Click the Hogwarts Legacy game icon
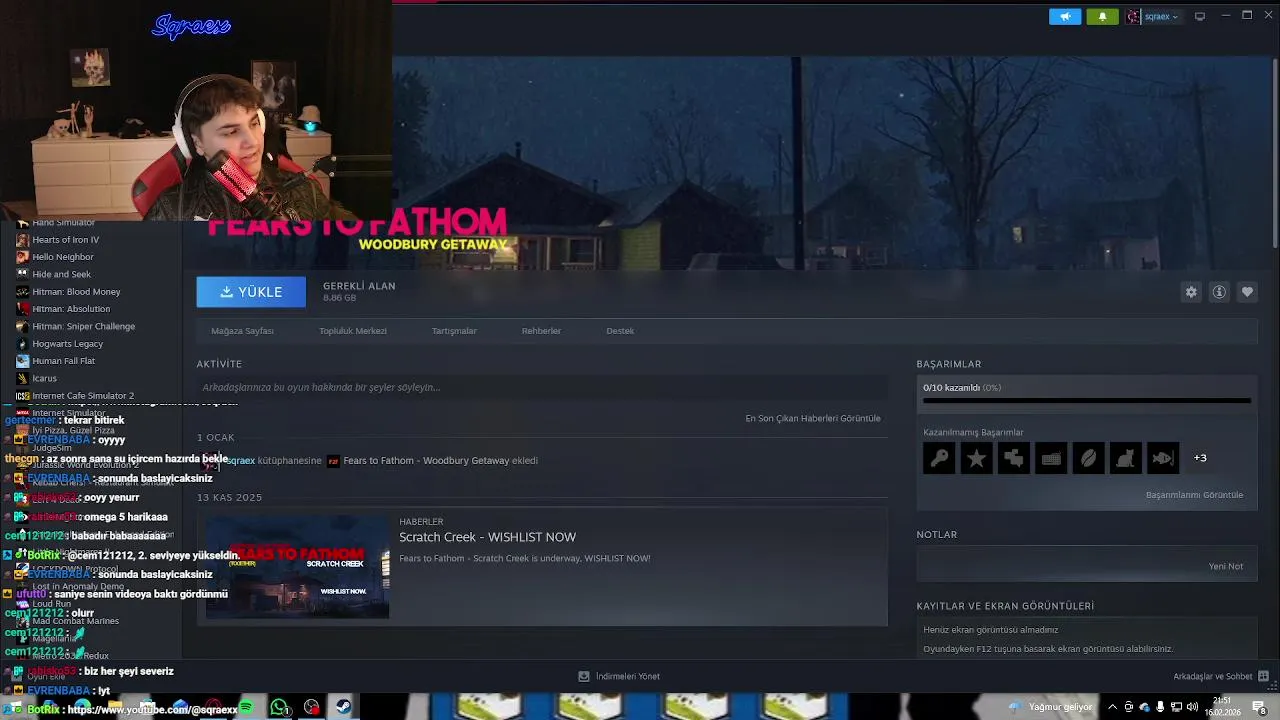The image size is (1280, 720). pyautogui.click(x=22, y=344)
